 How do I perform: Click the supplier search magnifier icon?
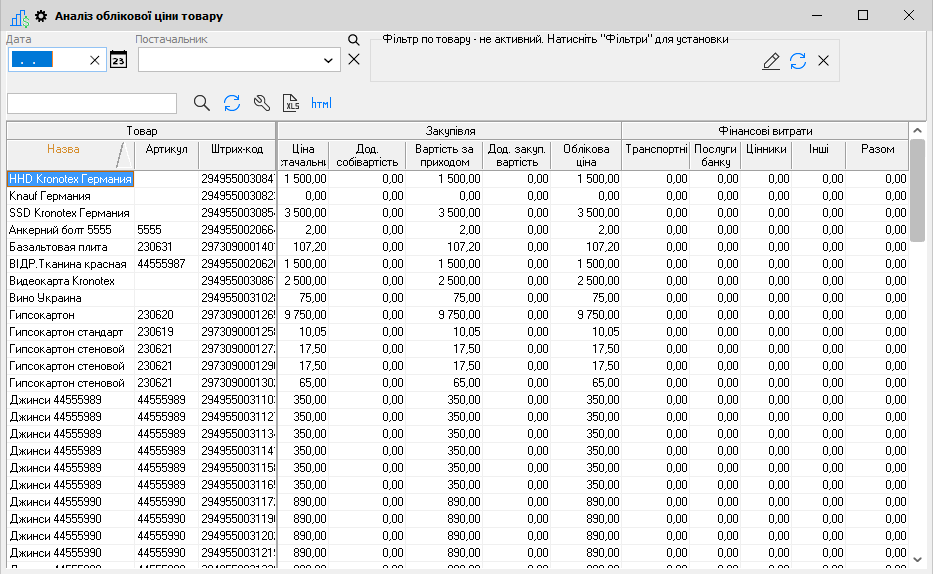353,40
